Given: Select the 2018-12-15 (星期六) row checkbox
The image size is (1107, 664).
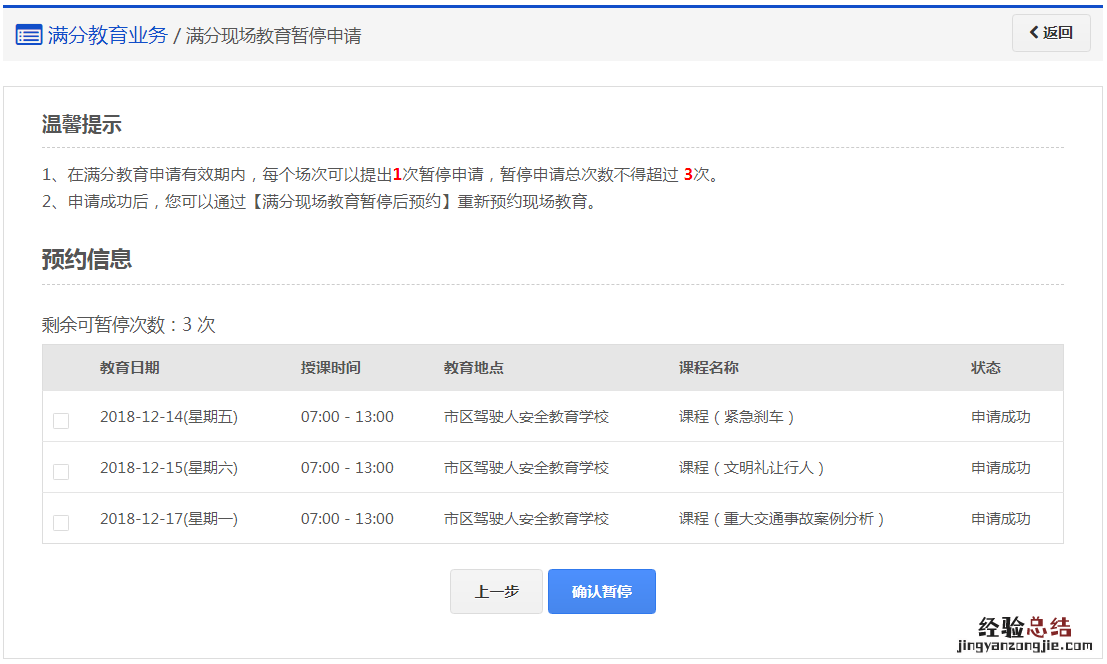Looking at the screenshot, I should (61, 471).
